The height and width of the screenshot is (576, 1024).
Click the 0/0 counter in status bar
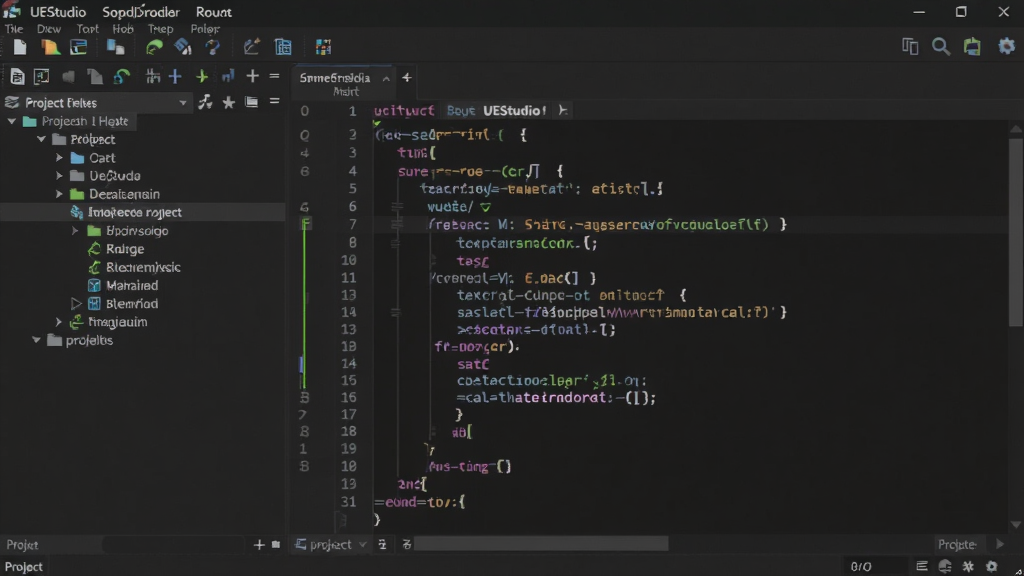(861, 567)
